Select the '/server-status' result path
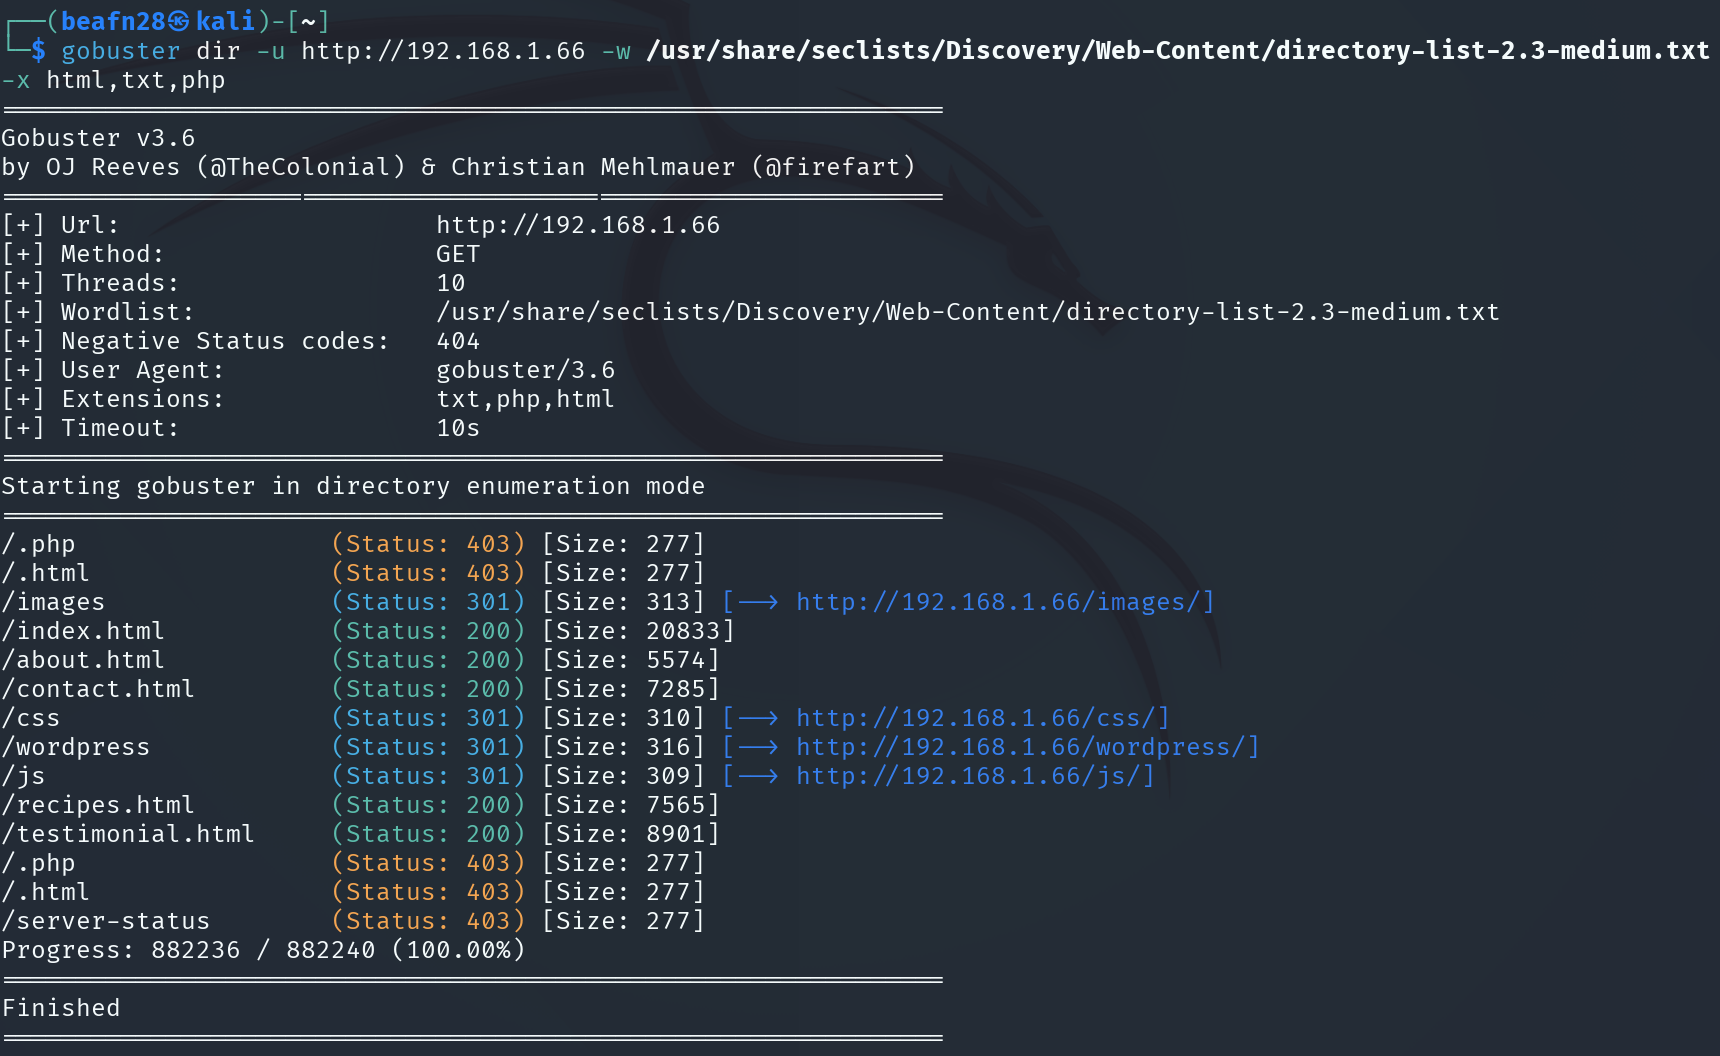The width and height of the screenshot is (1720, 1056). (106, 921)
